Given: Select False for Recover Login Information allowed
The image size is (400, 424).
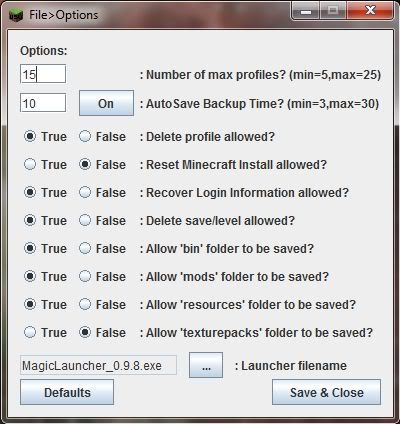Looking at the screenshot, I should pyautogui.click(x=85, y=192).
